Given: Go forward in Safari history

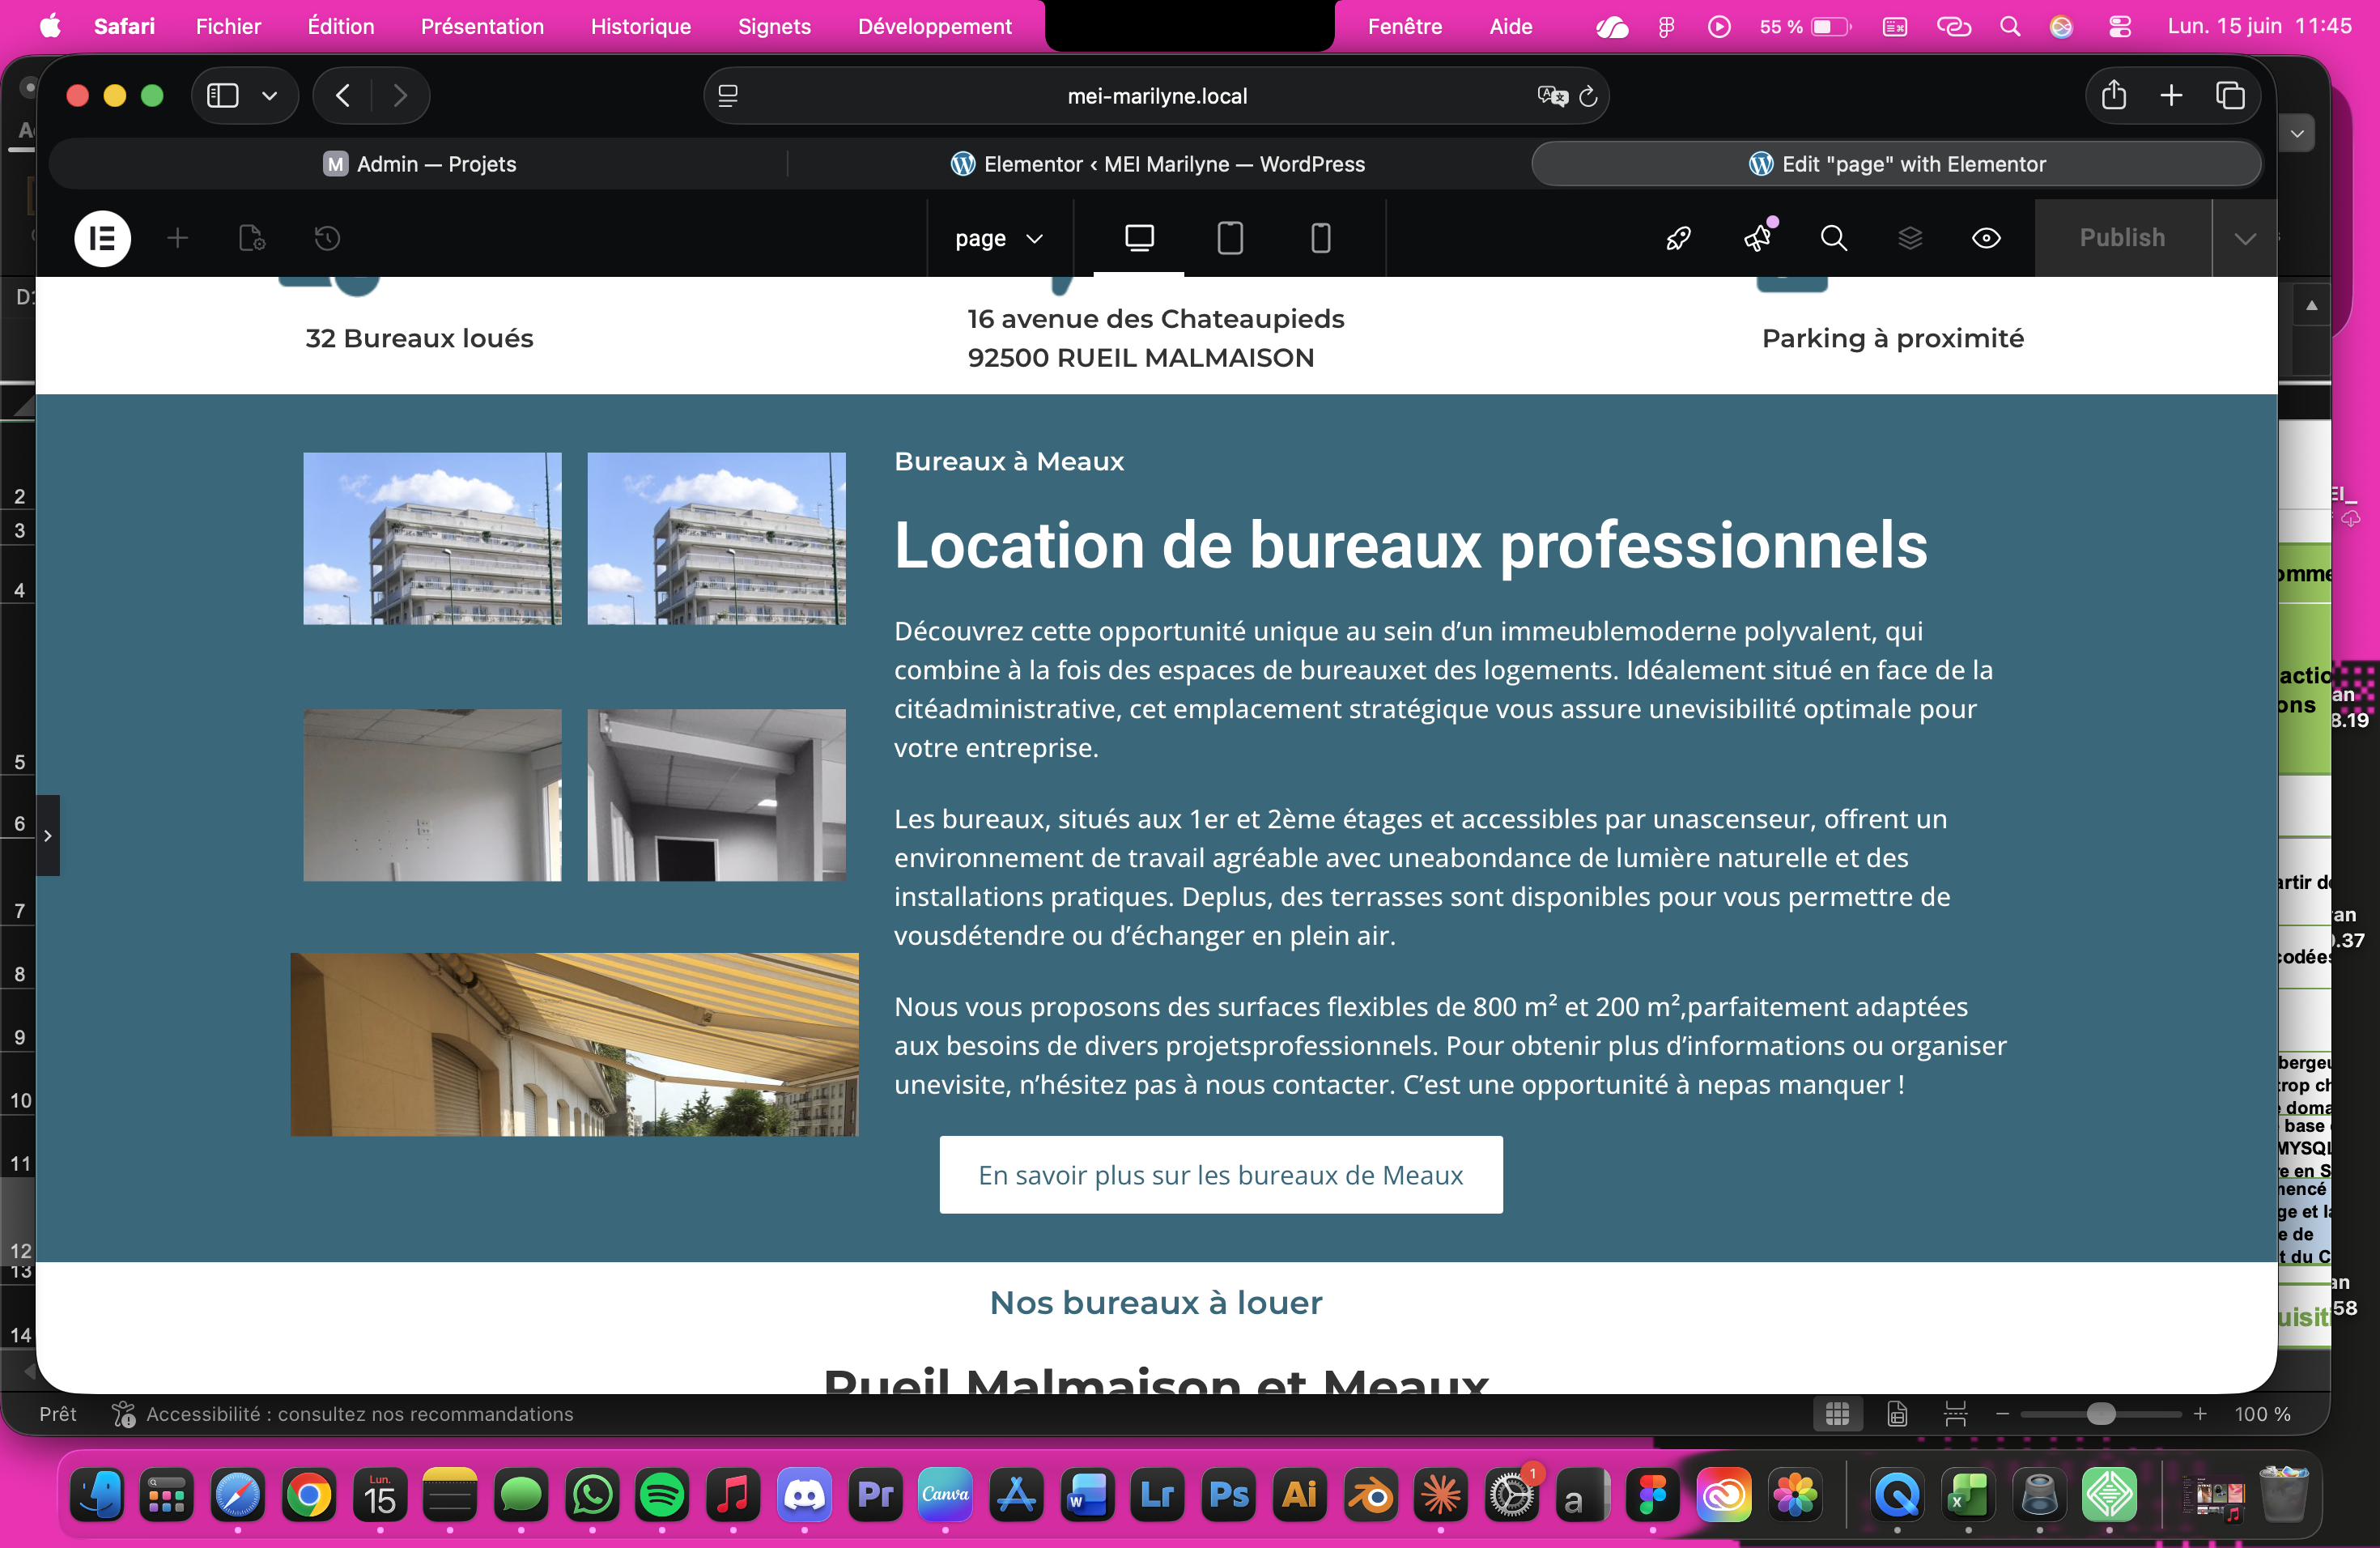Looking at the screenshot, I should pos(400,96).
